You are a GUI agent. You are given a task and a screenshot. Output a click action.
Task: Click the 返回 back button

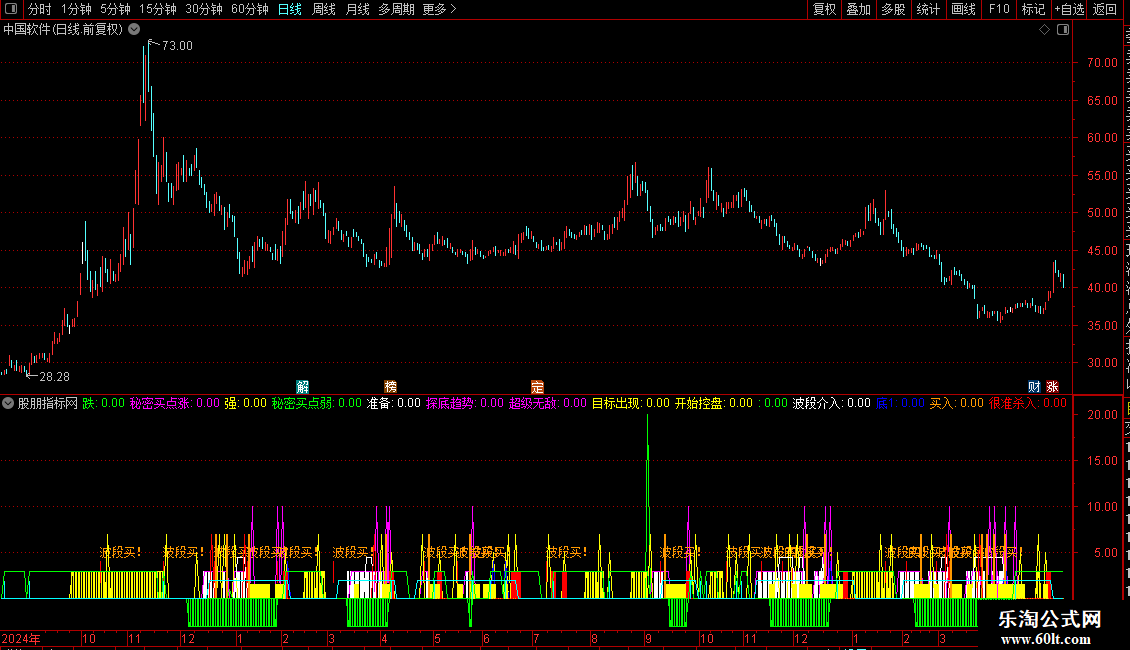pos(1105,9)
